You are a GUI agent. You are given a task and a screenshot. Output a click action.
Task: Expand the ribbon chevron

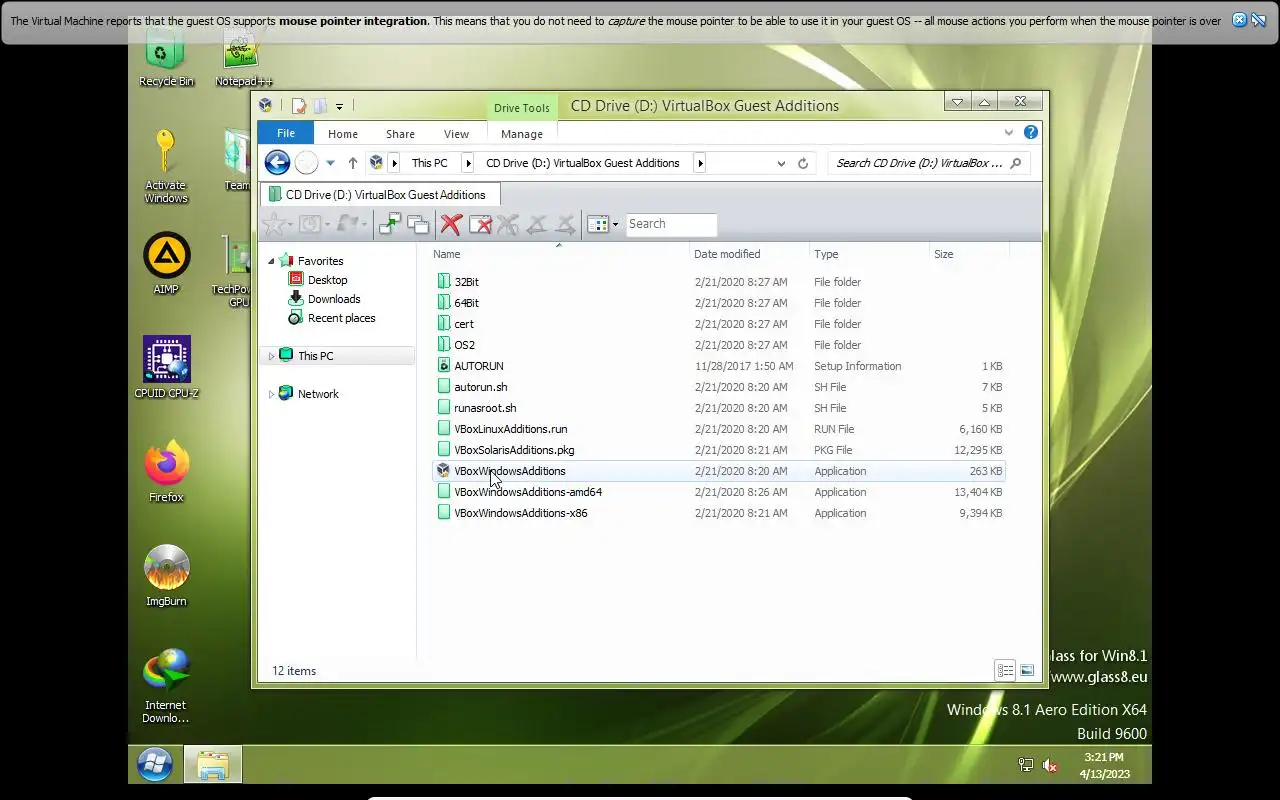click(x=1008, y=132)
